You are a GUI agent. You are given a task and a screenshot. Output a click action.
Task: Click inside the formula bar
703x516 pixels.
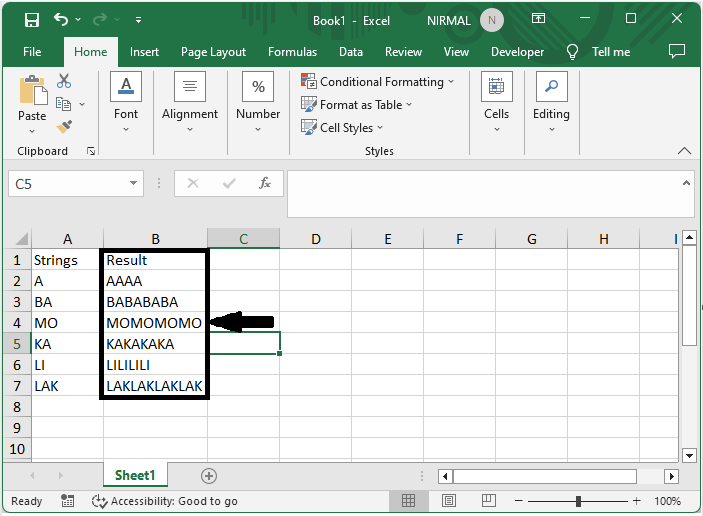click(x=483, y=194)
